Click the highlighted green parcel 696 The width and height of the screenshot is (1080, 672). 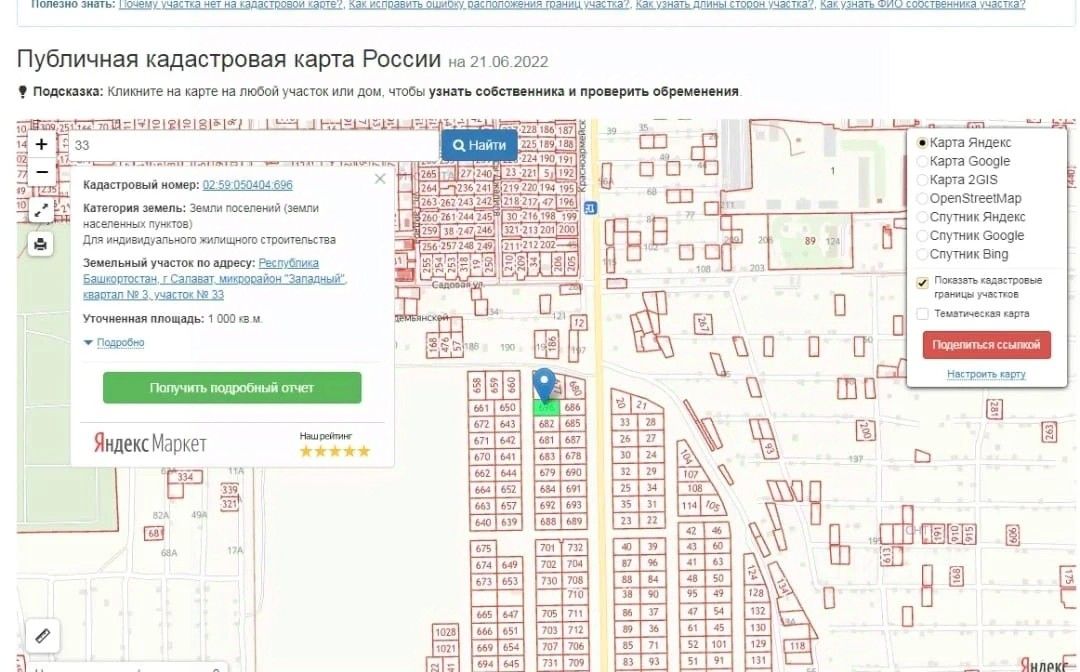tap(547, 407)
